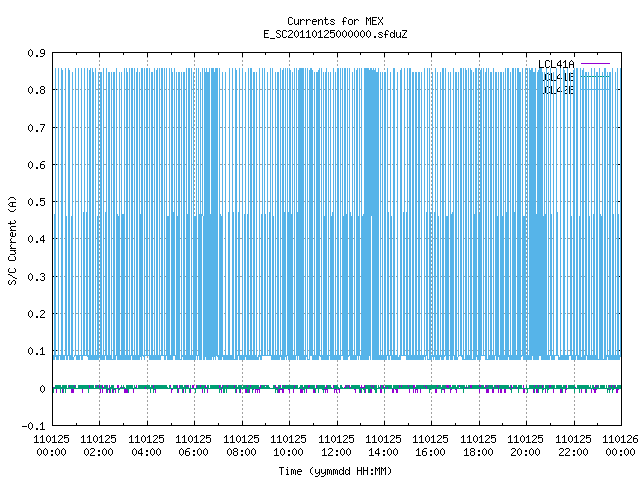Click the green legend line sample

pyautogui.click(x=595, y=76)
